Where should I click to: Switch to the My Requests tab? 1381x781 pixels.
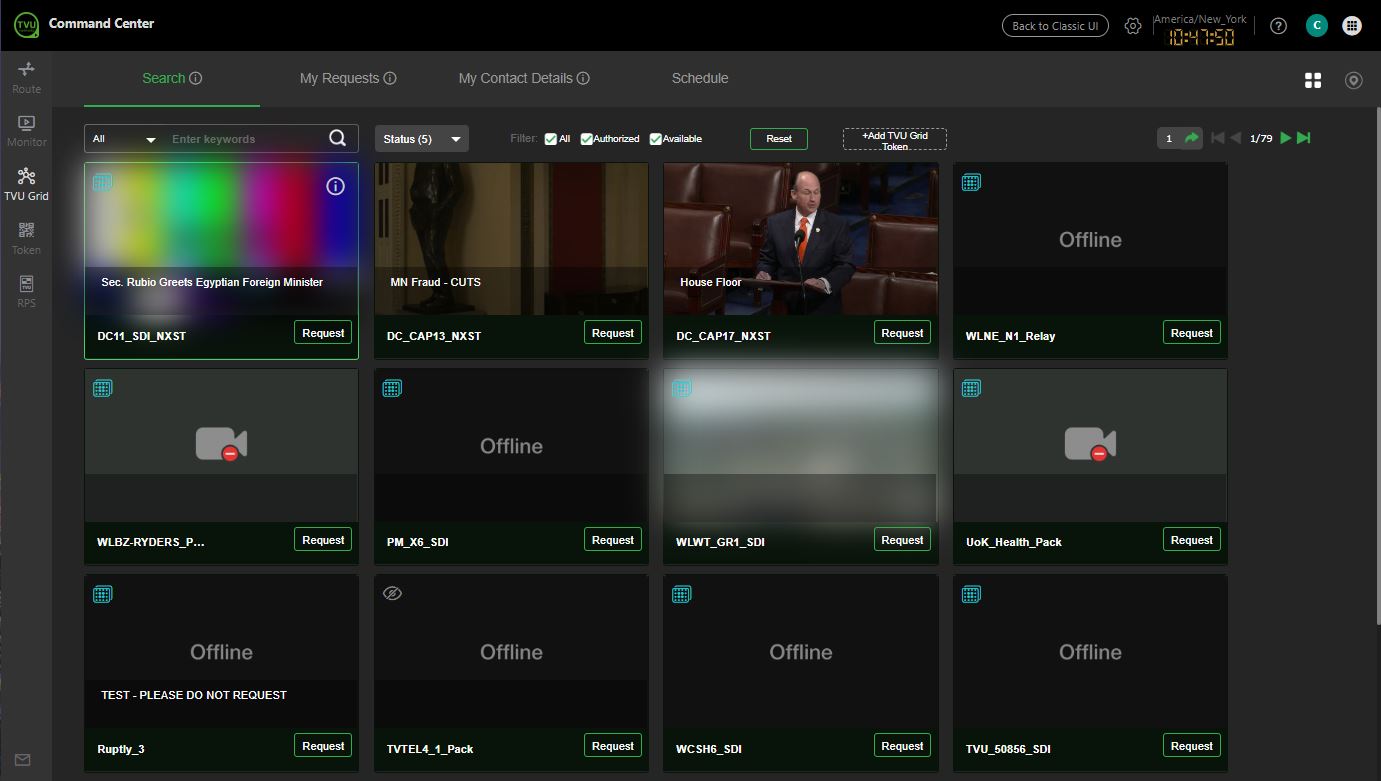coord(341,78)
